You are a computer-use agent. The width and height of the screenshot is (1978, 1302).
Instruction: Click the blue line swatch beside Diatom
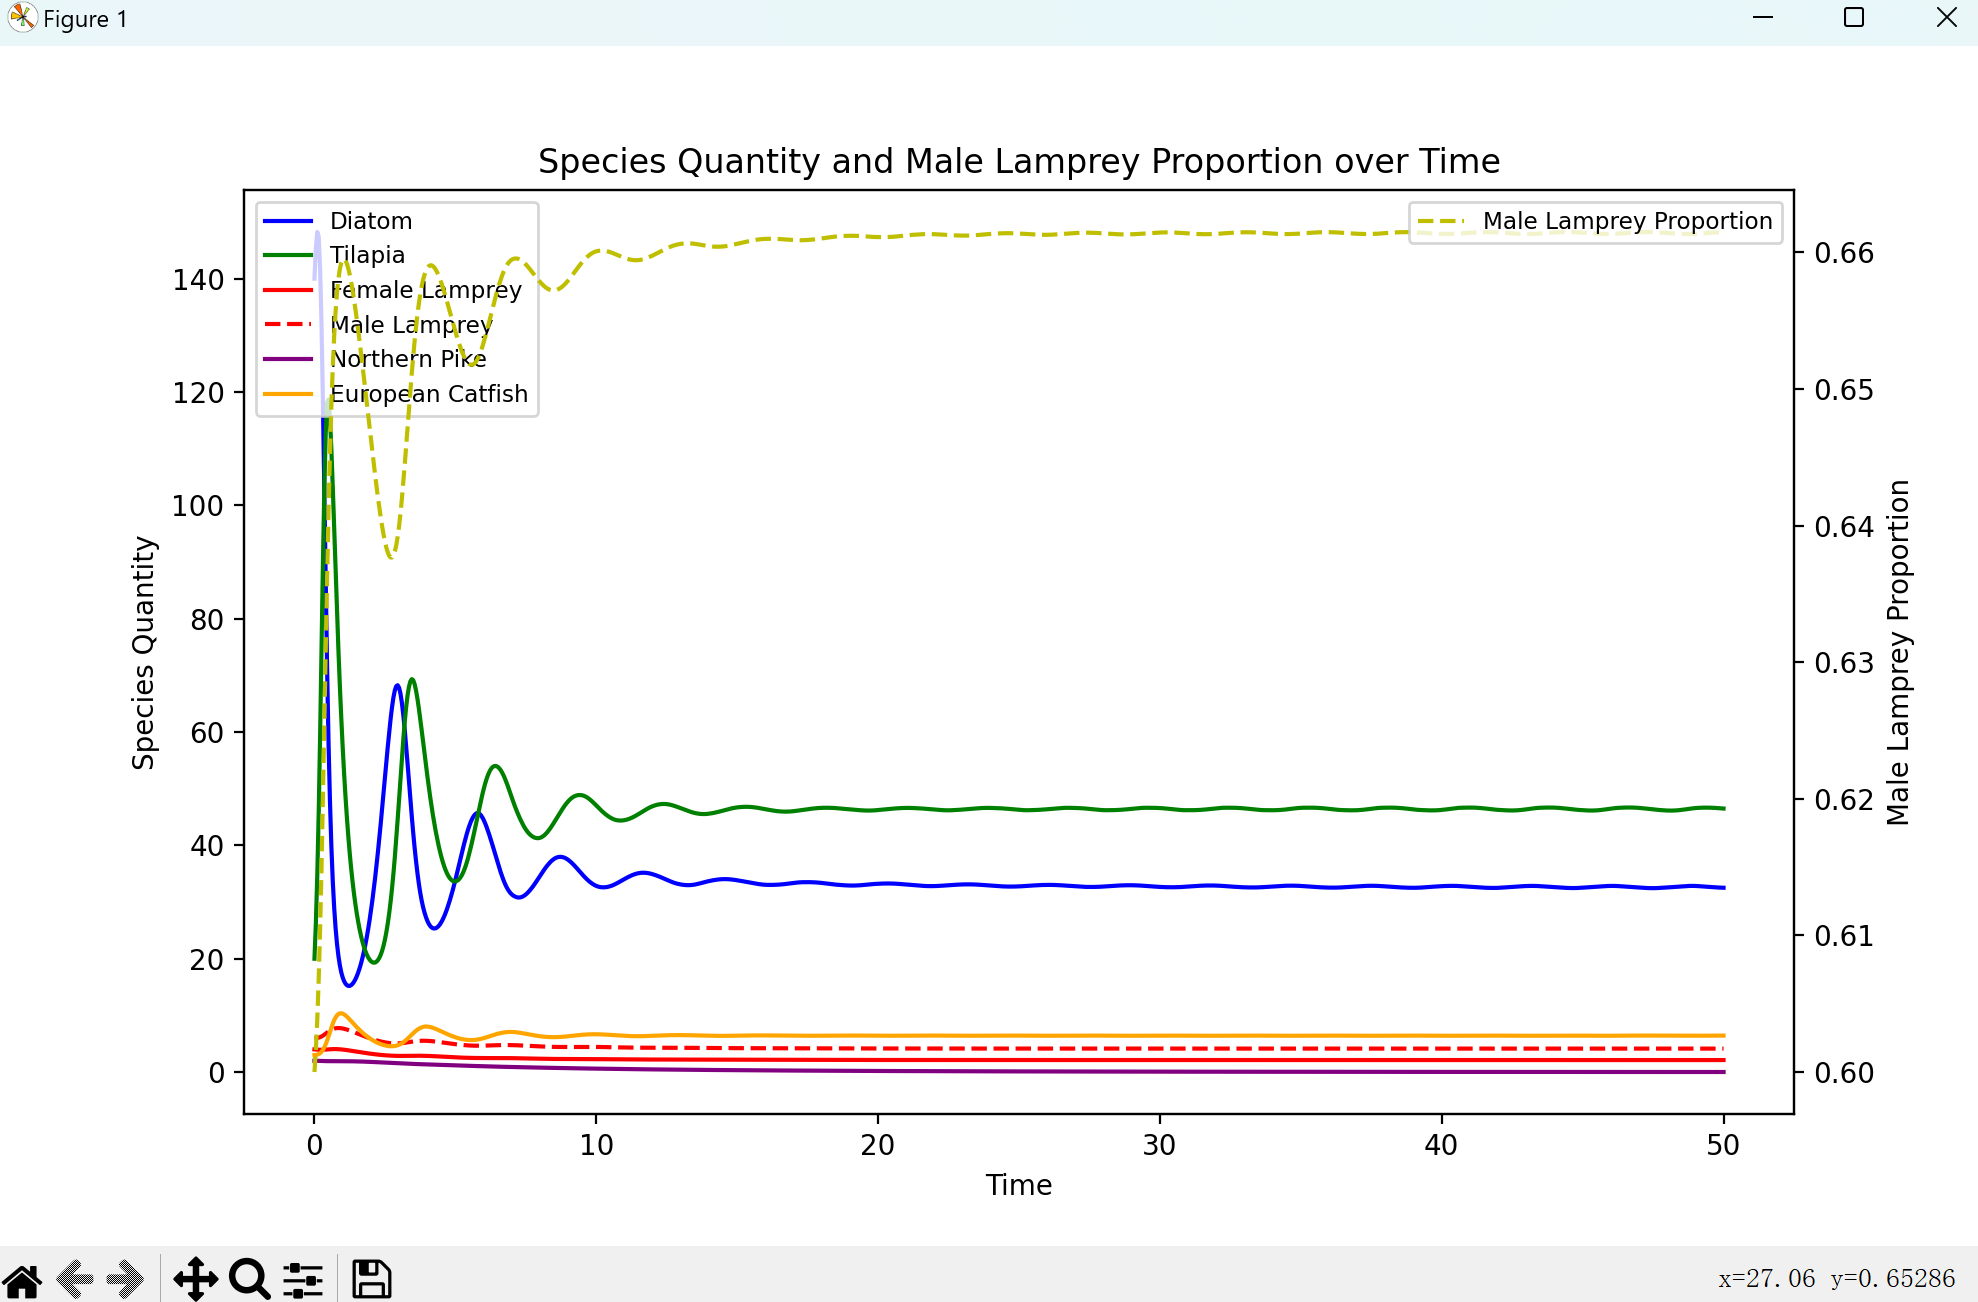pyautogui.click(x=288, y=221)
